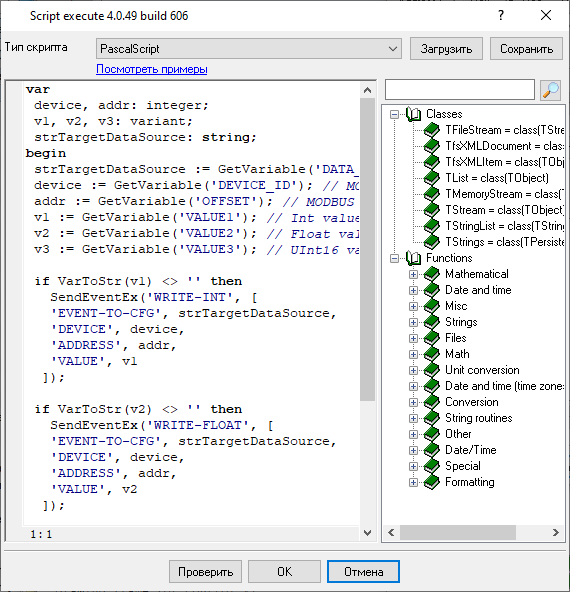Open the help question mark button

tap(501, 15)
